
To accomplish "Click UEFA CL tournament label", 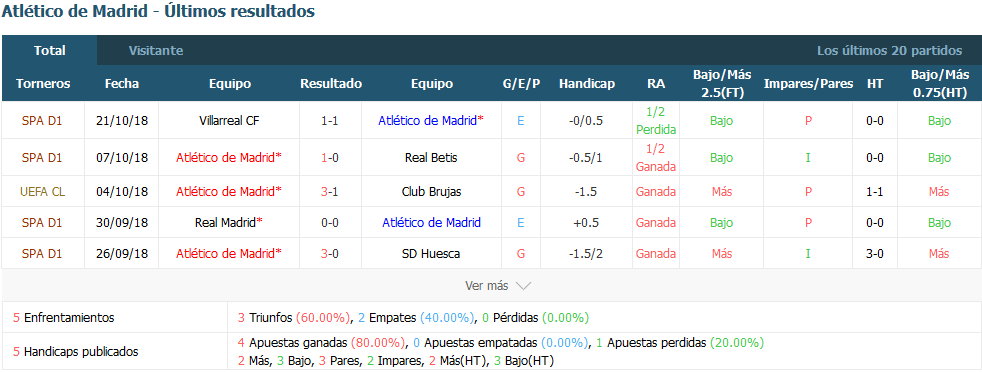I will pyautogui.click(x=43, y=192).
